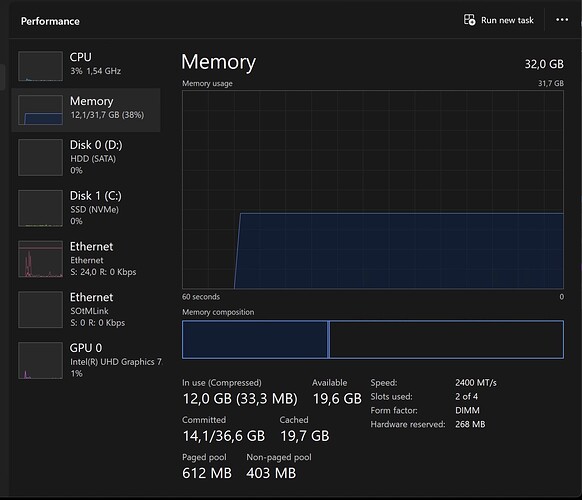Click the Disk 0 mini graph thumbnail

pos(40,157)
